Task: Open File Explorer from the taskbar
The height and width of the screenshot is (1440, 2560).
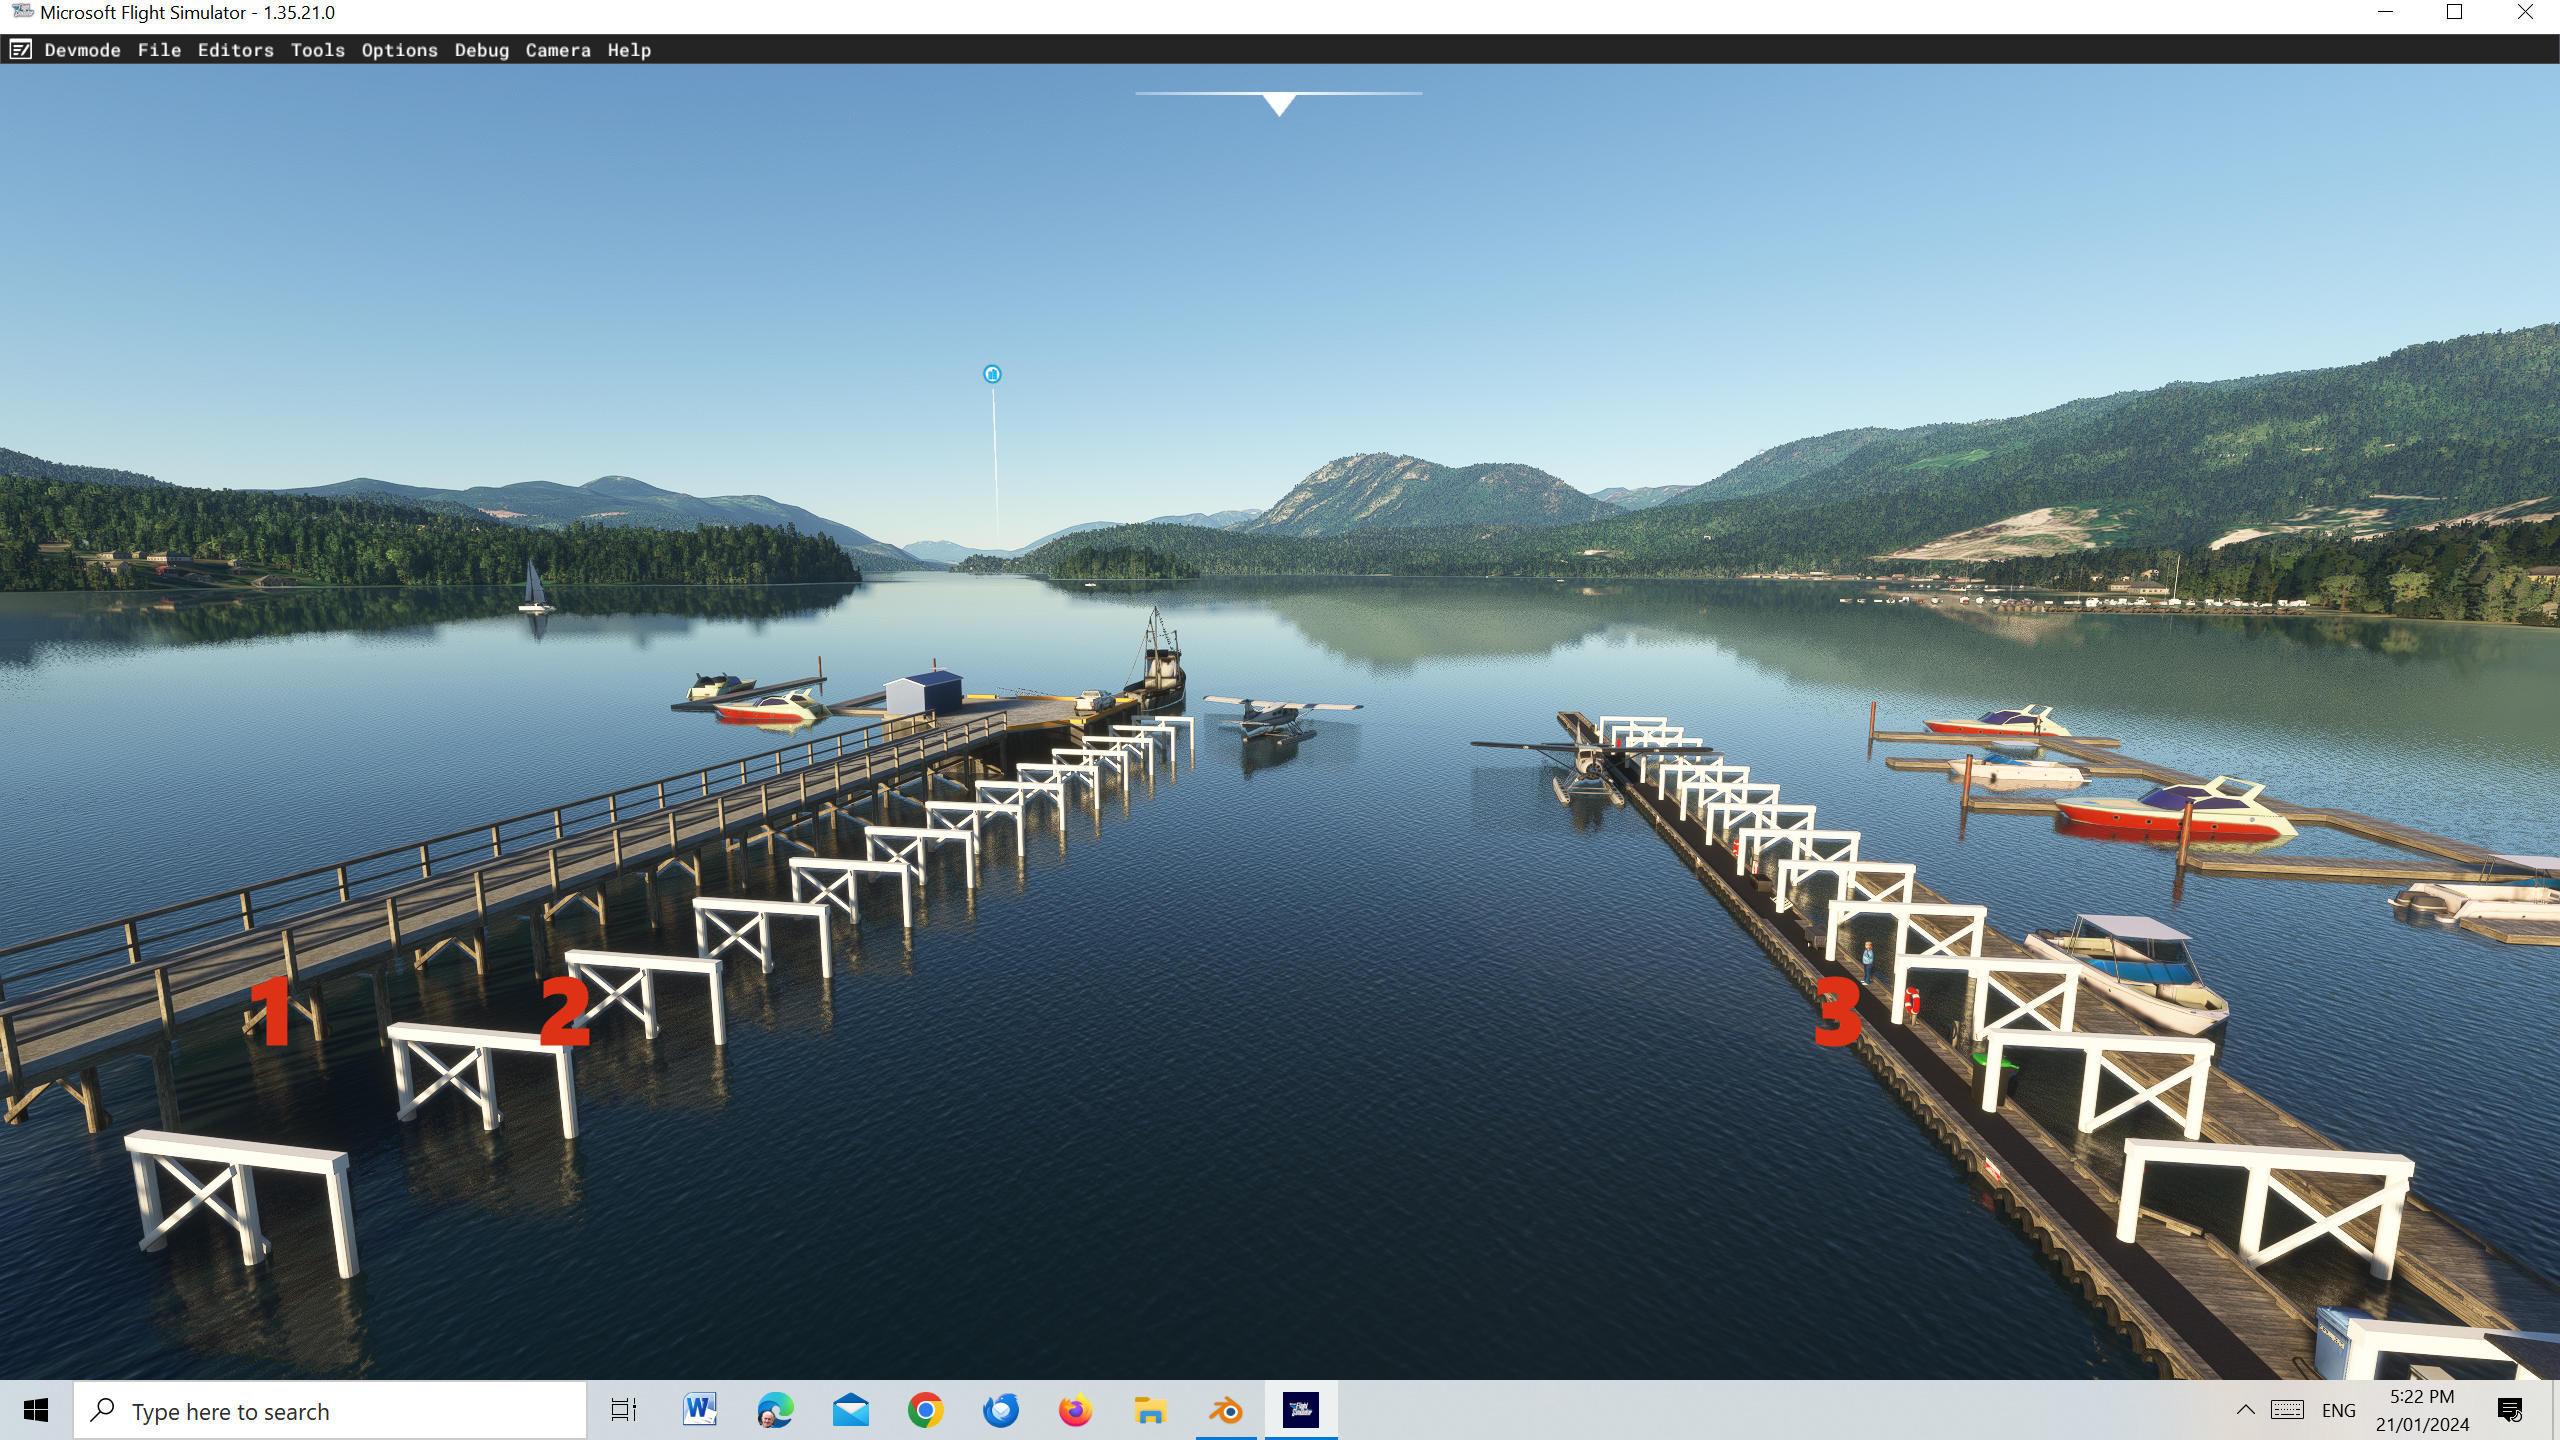Action: pyautogui.click(x=1150, y=1411)
